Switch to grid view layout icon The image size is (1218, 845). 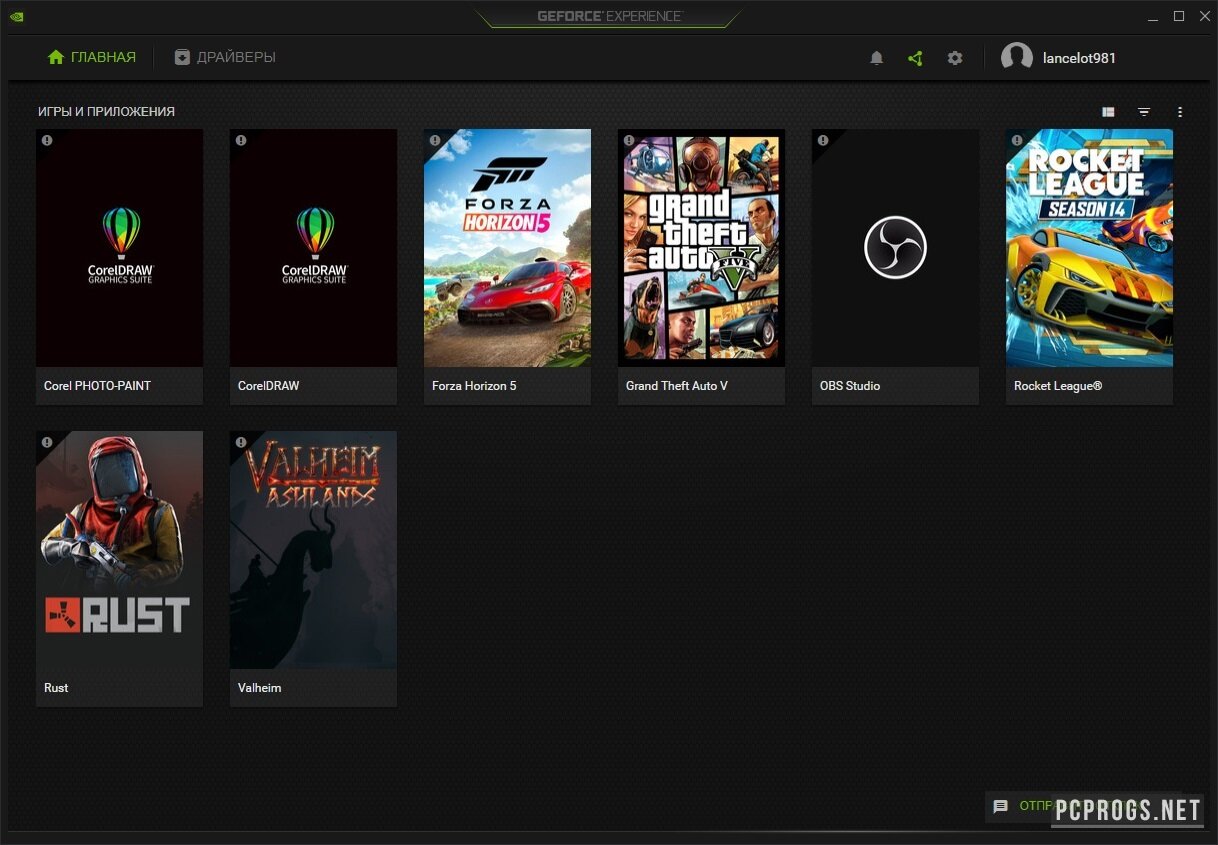click(x=1108, y=112)
